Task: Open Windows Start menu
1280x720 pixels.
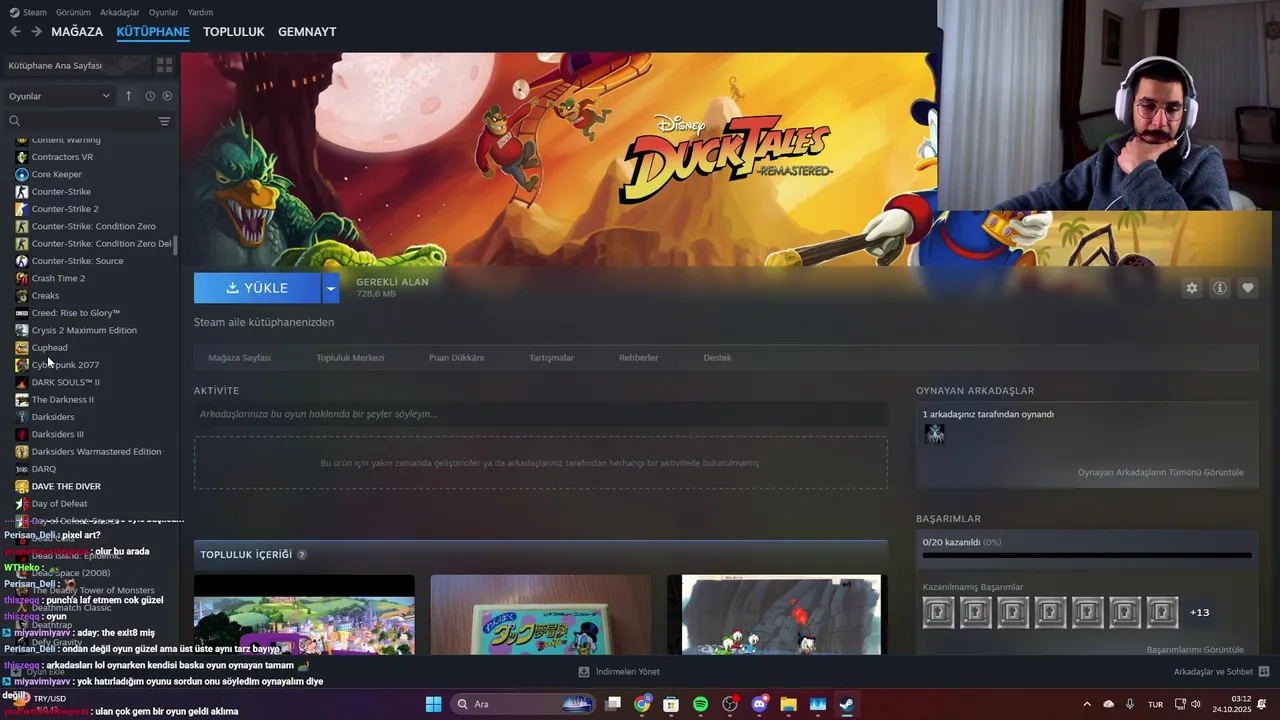Action: [x=433, y=704]
